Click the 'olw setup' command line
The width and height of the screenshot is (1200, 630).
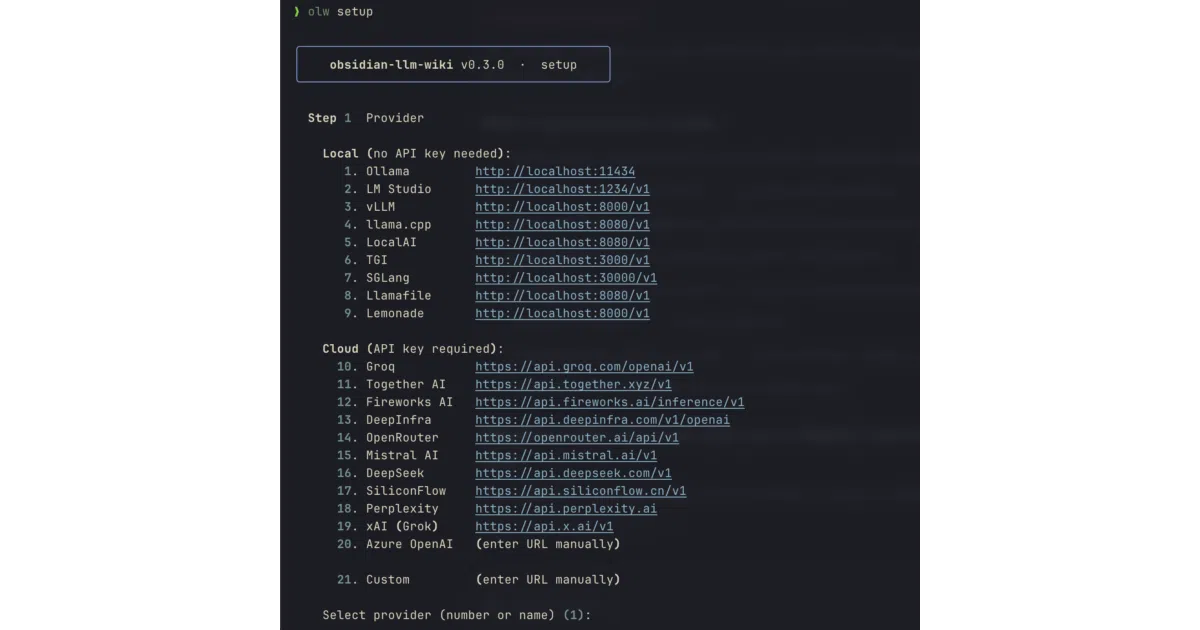(341, 12)
